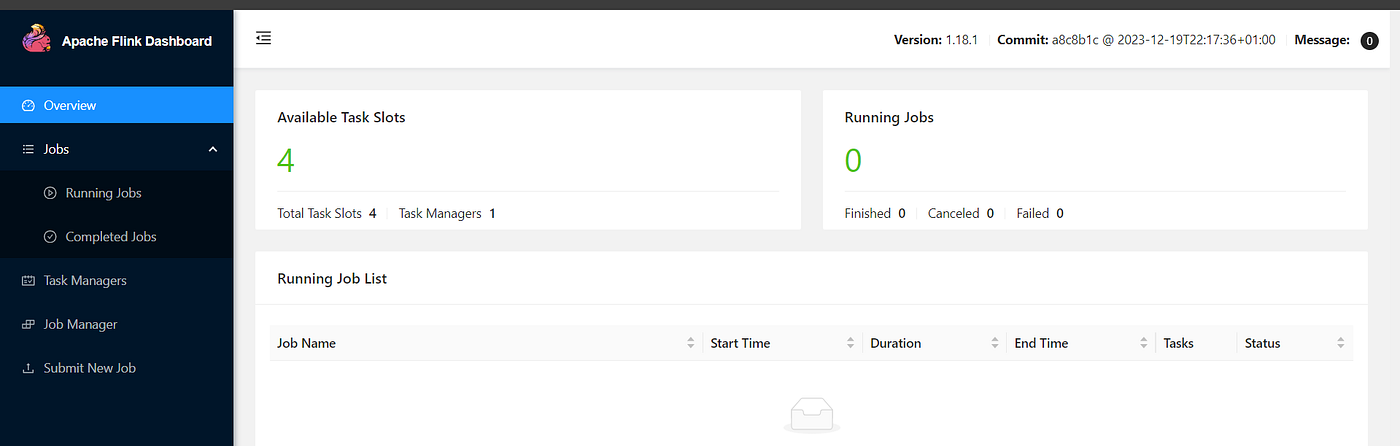Click the Job Manager build icon
Viewport: 1400px width, 446px height.
[28, 325]
